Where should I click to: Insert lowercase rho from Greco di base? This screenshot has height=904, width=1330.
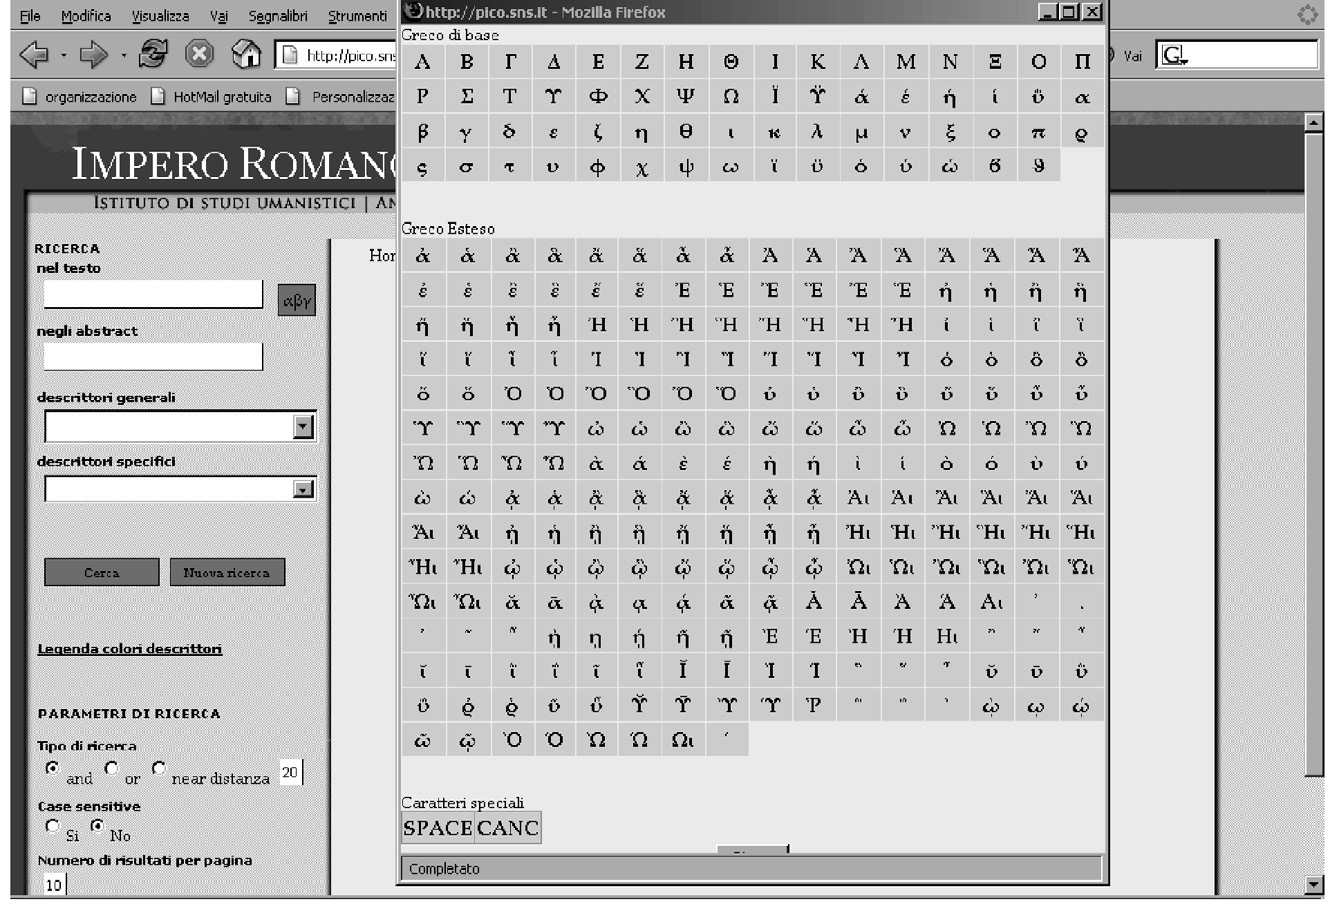tap(1082, 132)
